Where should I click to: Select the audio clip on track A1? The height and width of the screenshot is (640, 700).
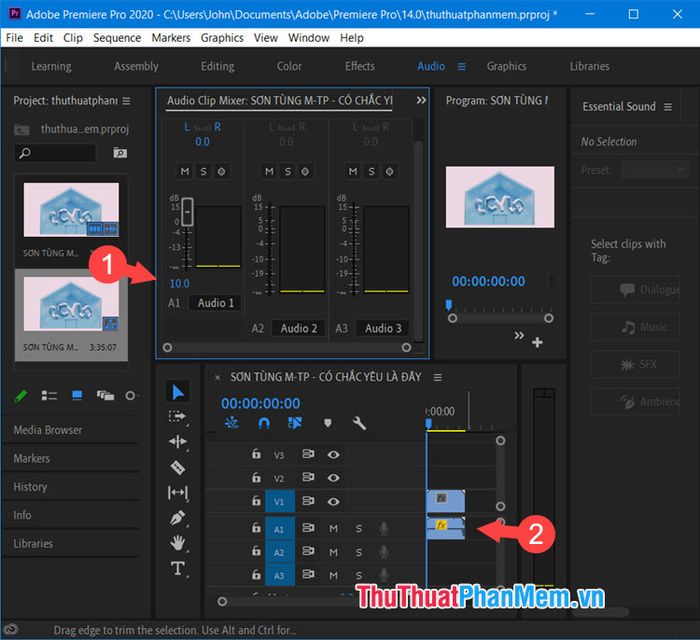[446, 528]
